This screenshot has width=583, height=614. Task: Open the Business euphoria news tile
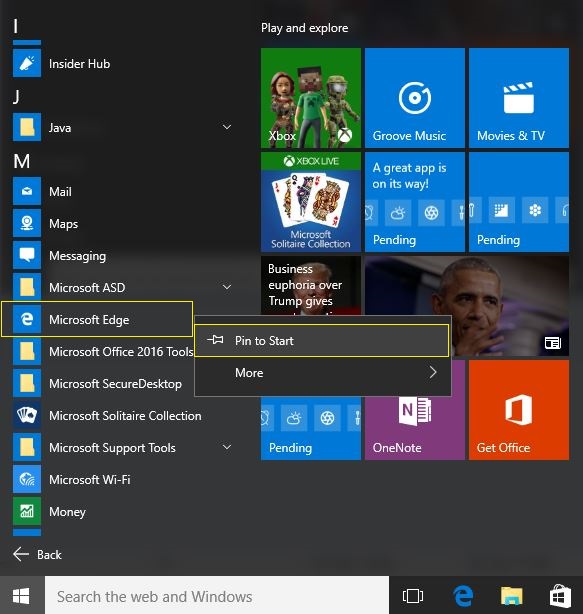pos(311,285)
